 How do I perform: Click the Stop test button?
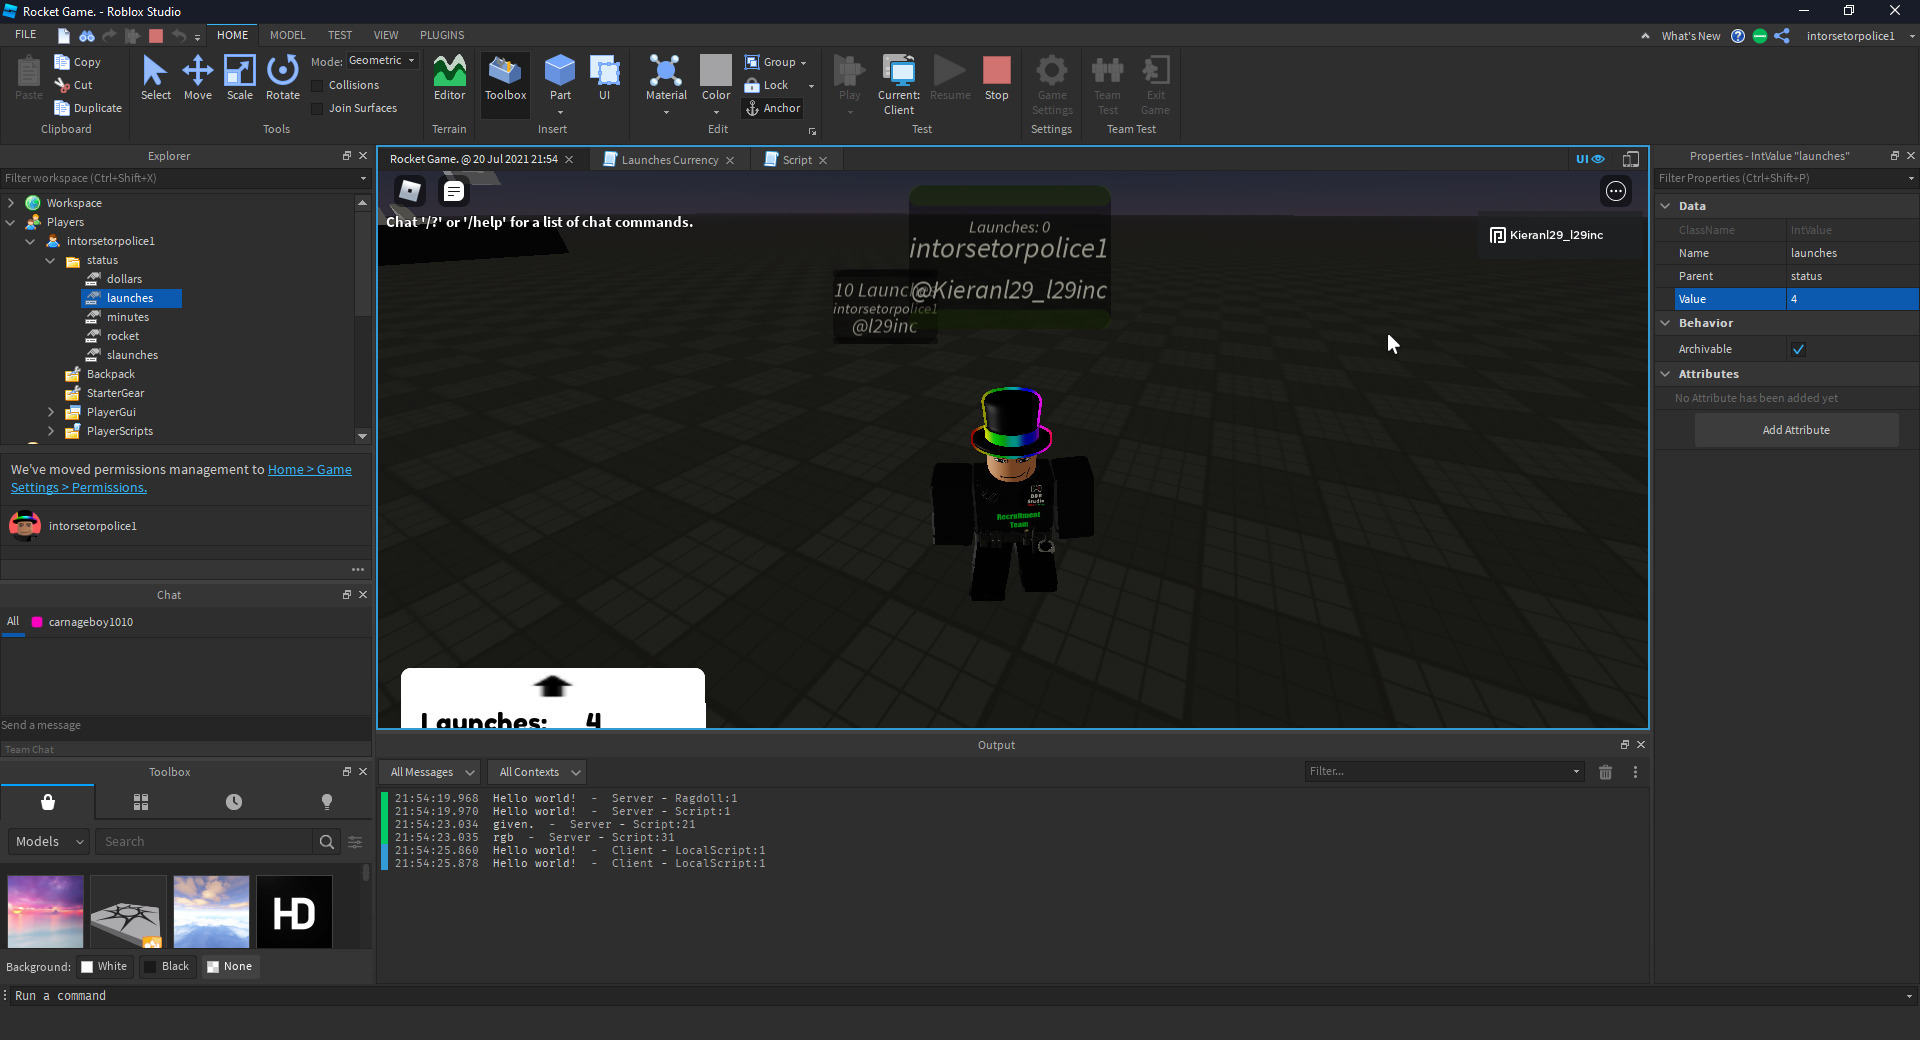pos(996,78)
